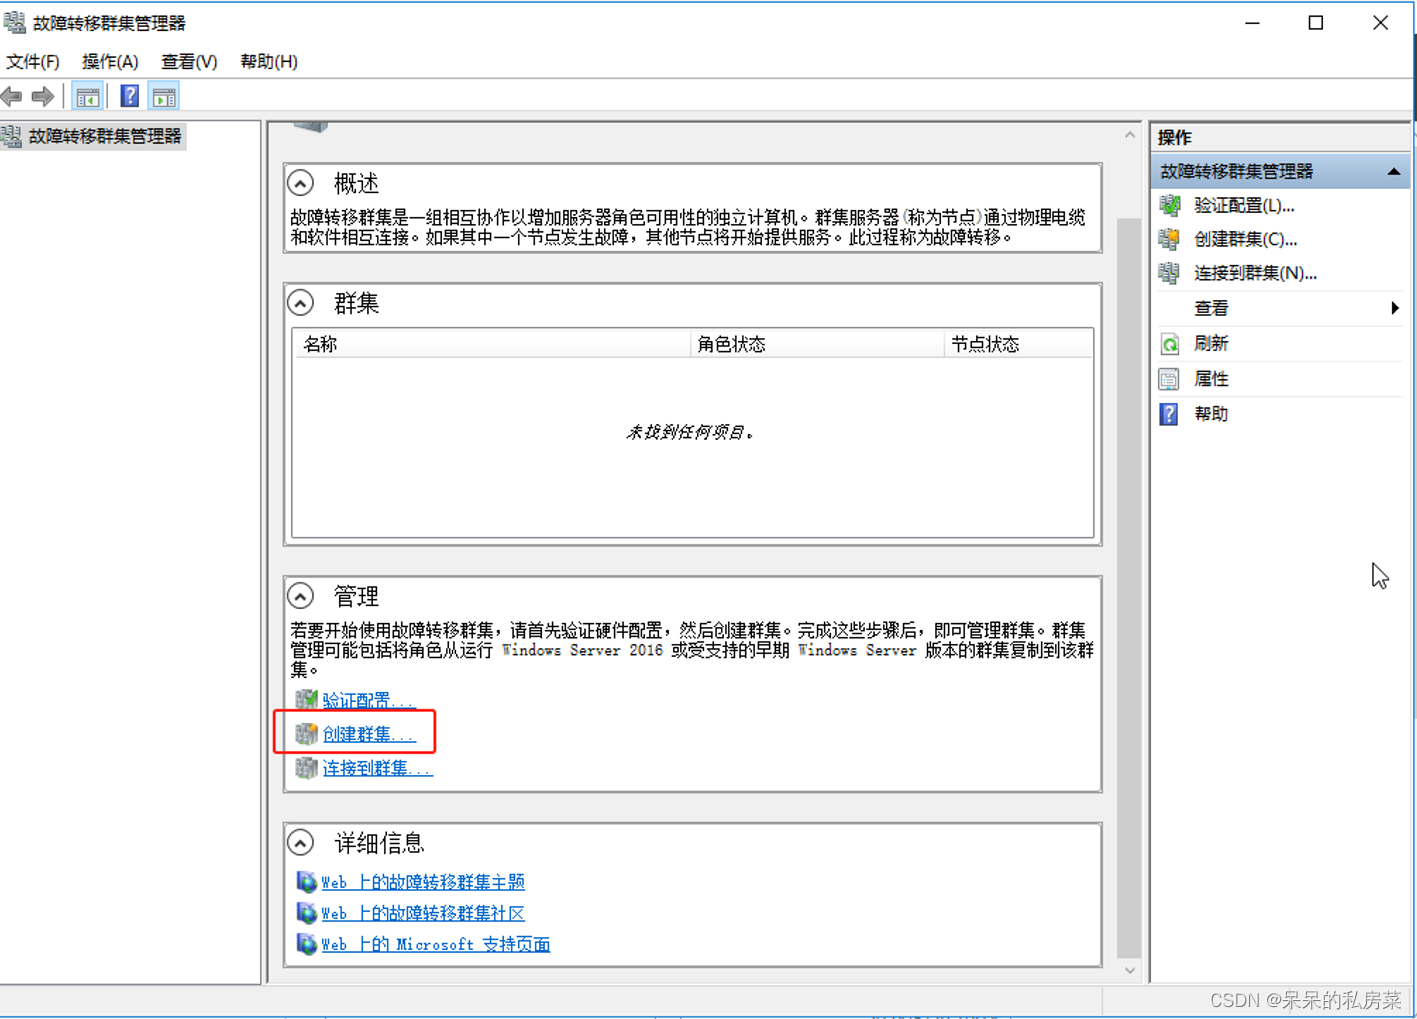
Task: Click the 创建群集... link in 管理
Action: coord(368,734)
